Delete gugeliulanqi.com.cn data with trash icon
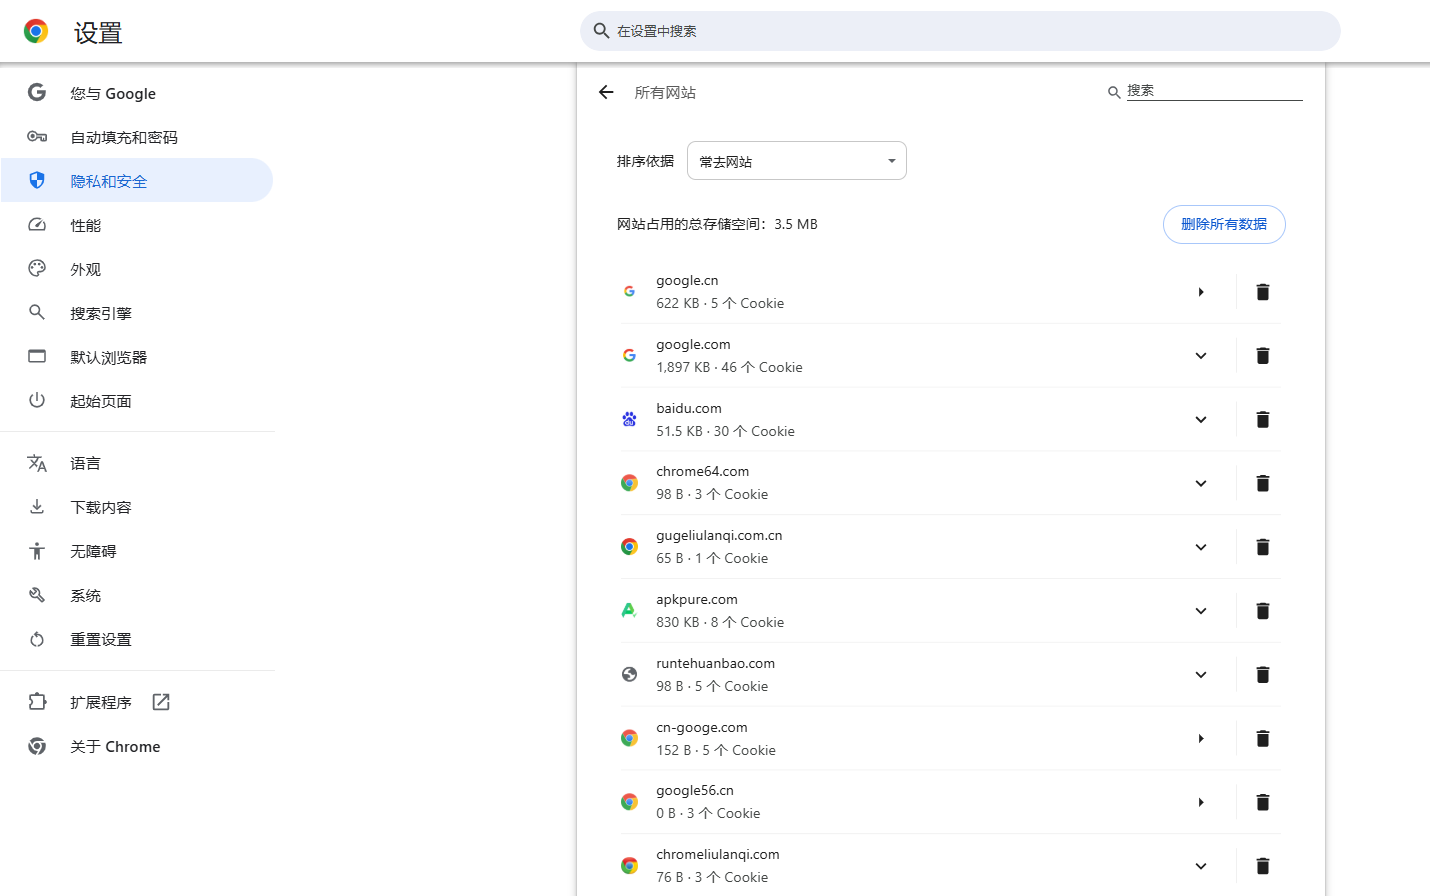The height and width of the screenshot is (896, 1430). point(1262,547)
